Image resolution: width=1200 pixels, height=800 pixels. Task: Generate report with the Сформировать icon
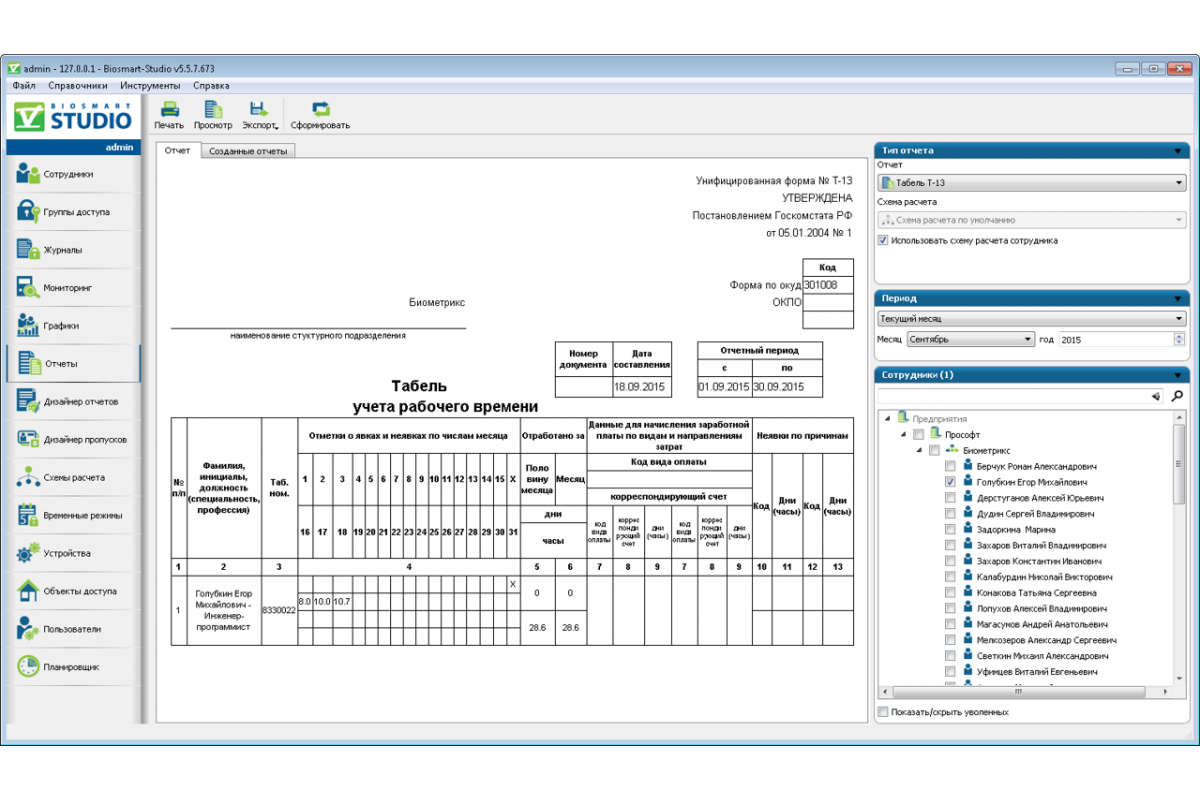(320, 110)
